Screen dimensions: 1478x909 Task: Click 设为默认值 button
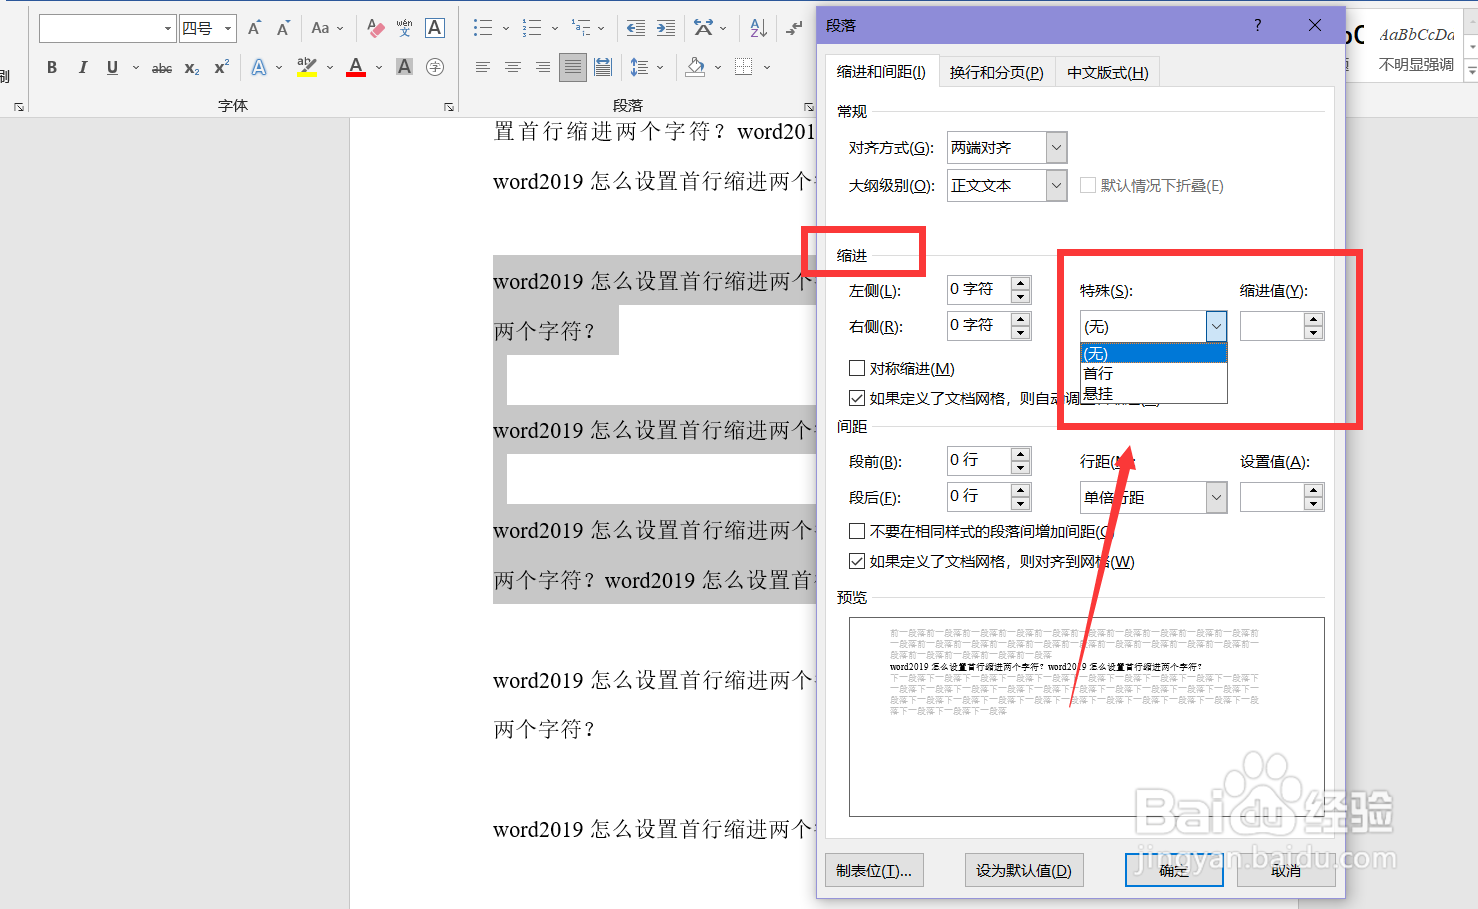(1024, 870)
